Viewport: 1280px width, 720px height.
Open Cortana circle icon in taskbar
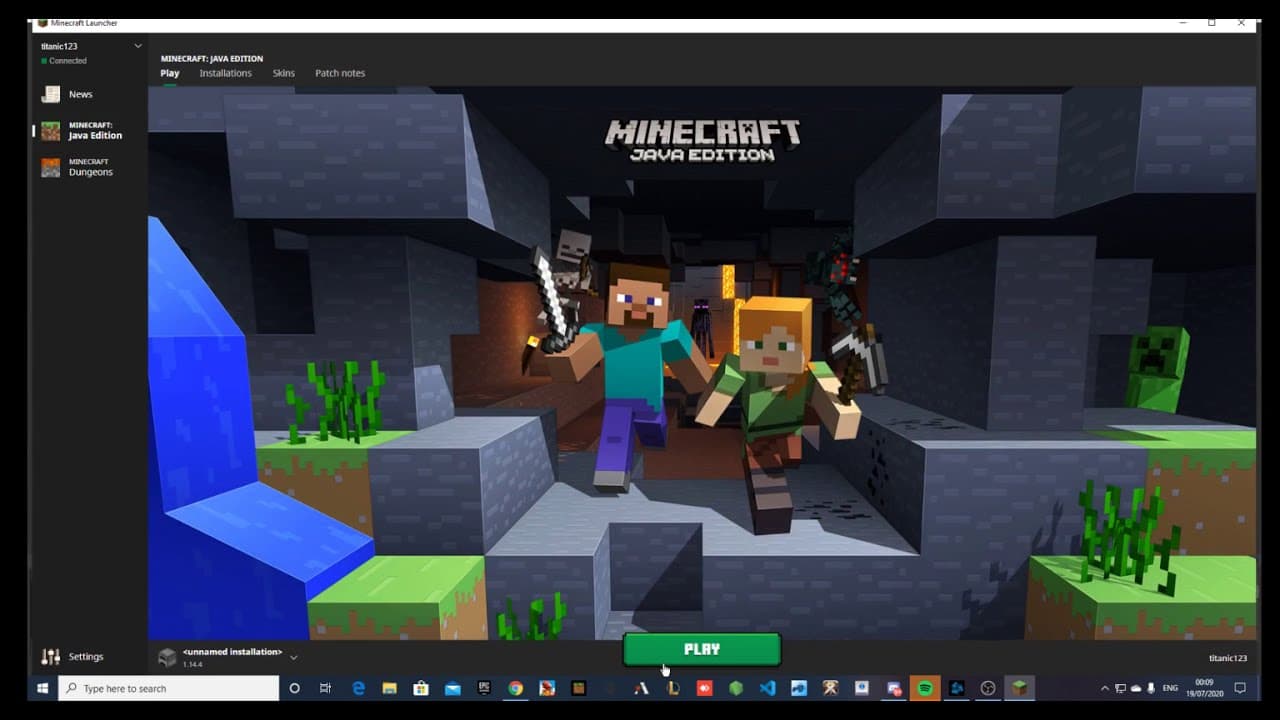tap(294, 688)
